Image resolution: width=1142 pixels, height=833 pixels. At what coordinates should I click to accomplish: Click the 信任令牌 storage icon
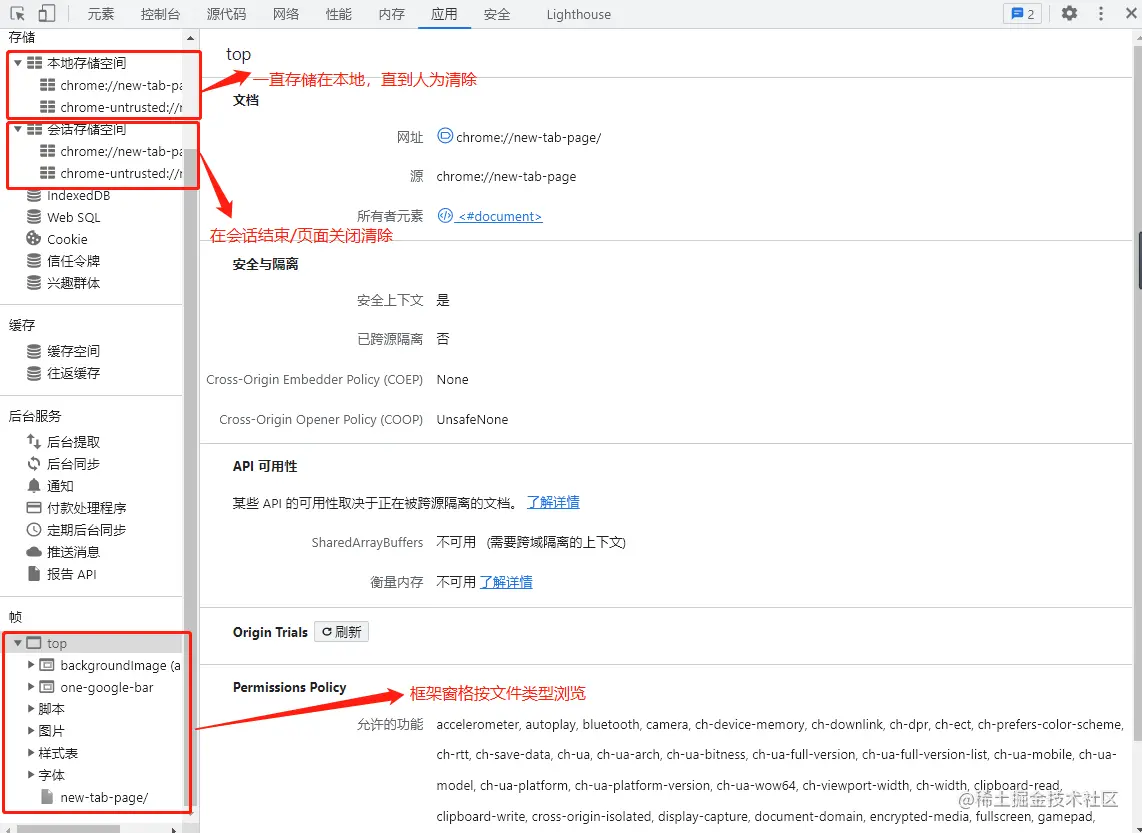[x=34, y=261]
